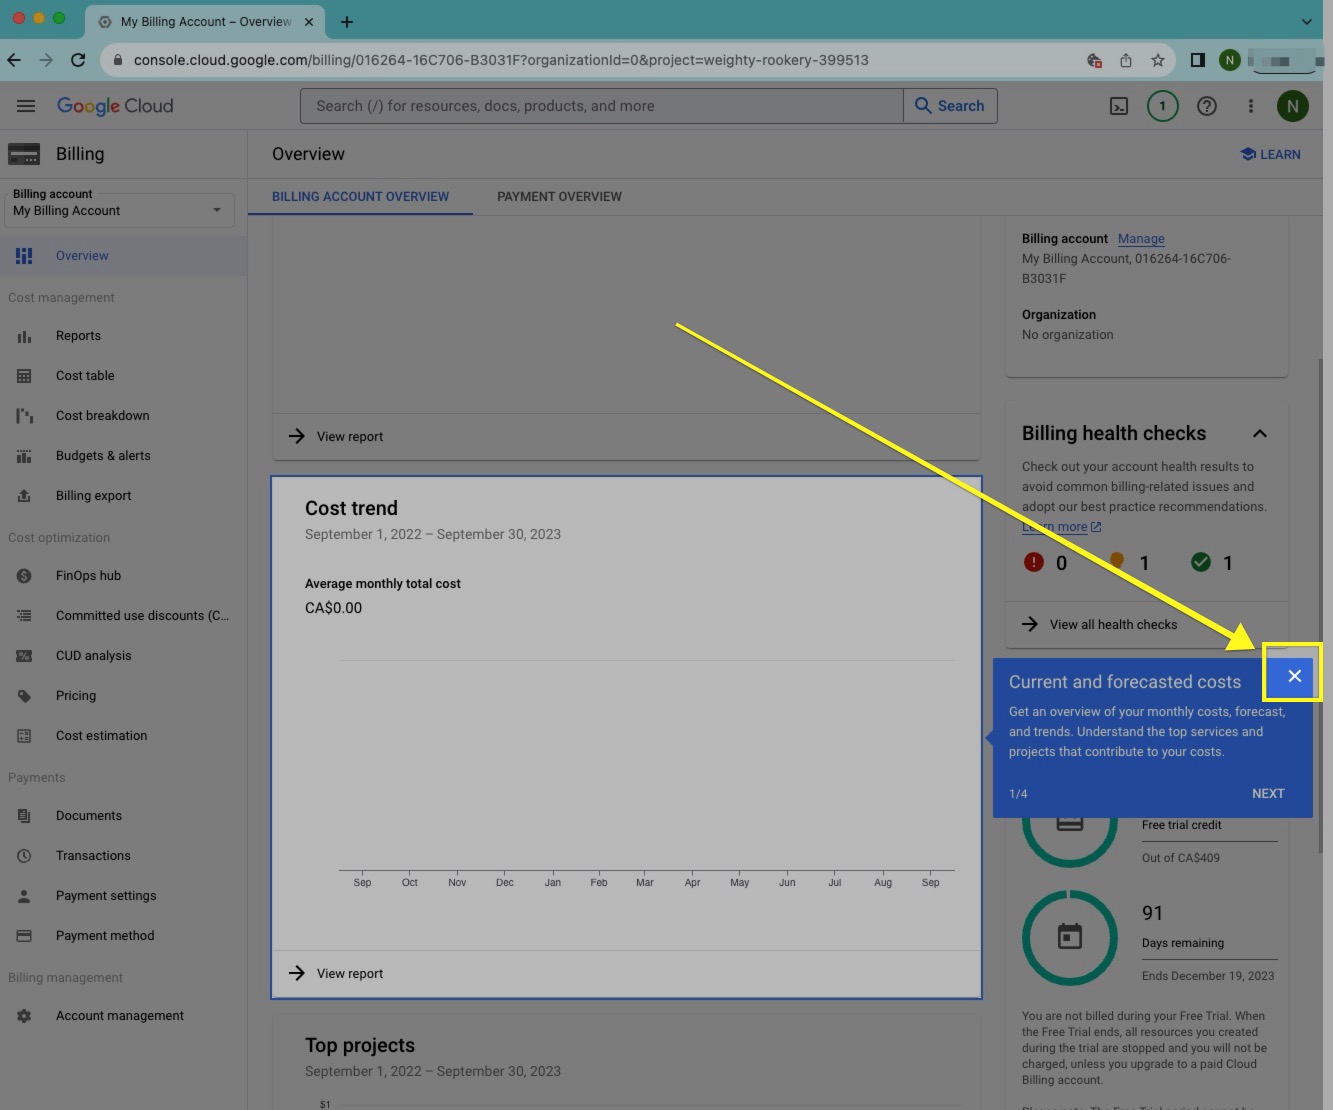Viewport: 1333px width, 1110px height.
Task: Click the Reports bar chart icon
Action: tap(24, 336)
